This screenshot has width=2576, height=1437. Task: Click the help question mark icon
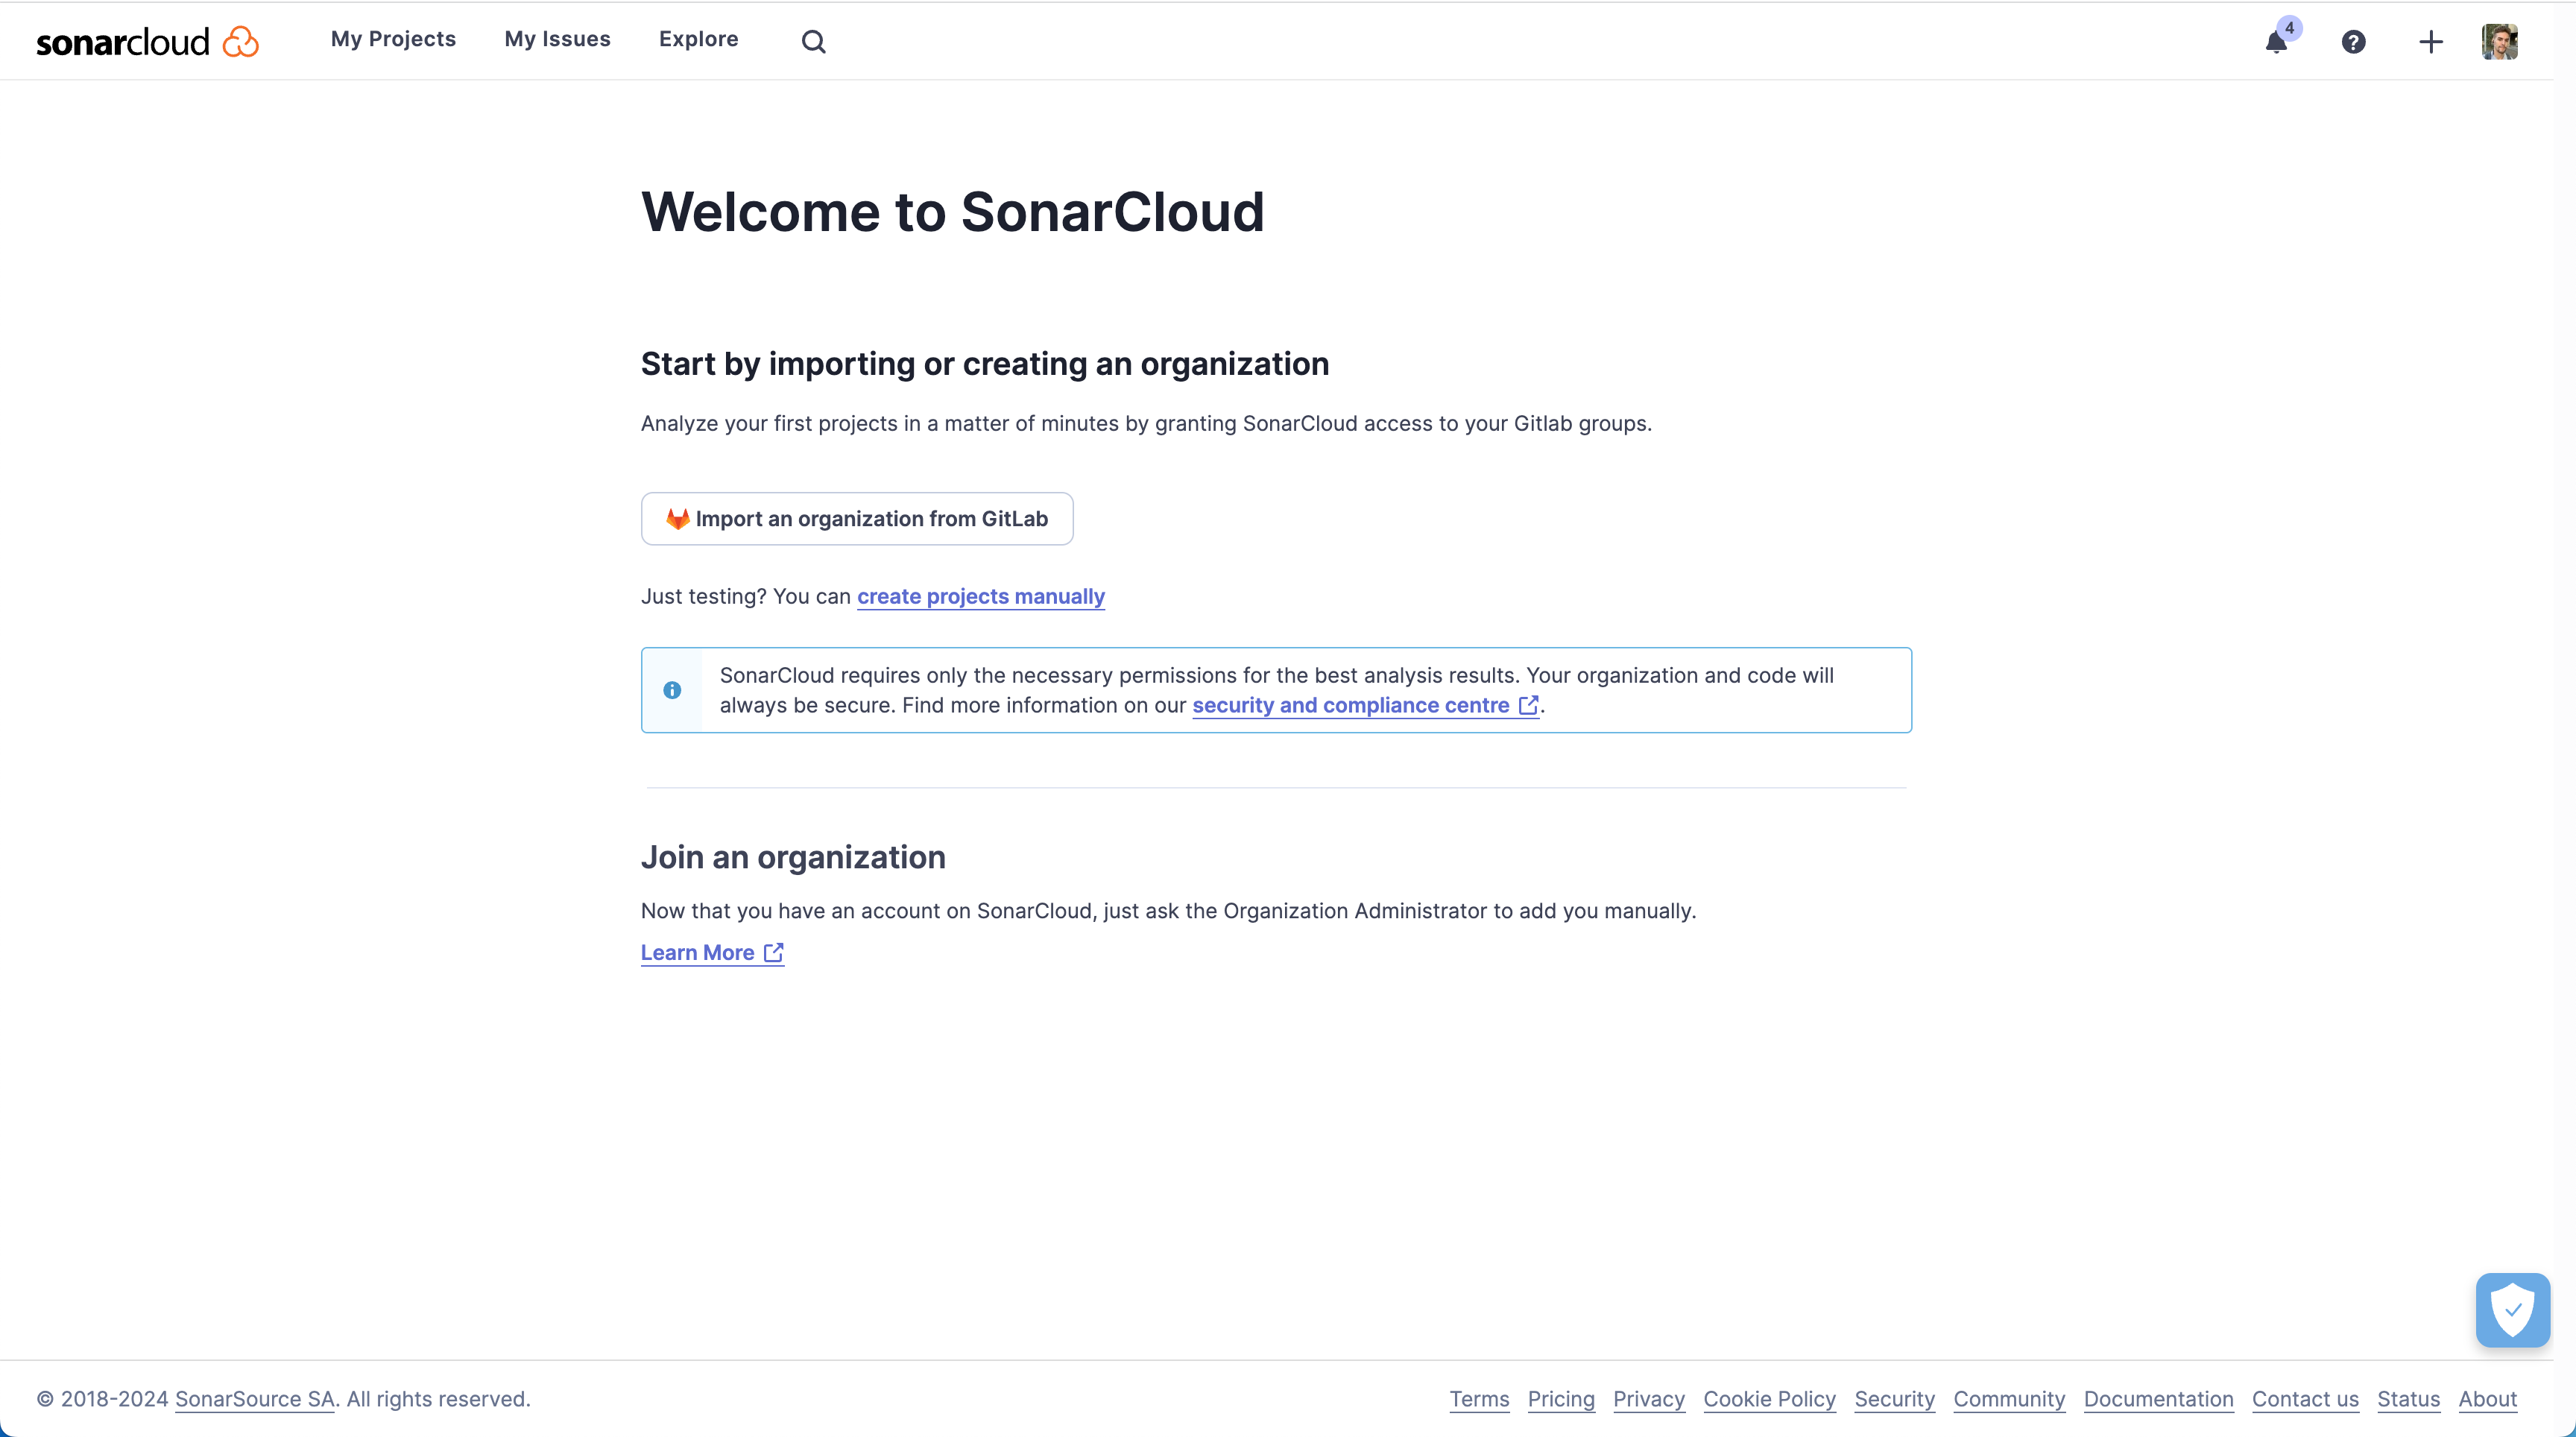[2353, 42]
